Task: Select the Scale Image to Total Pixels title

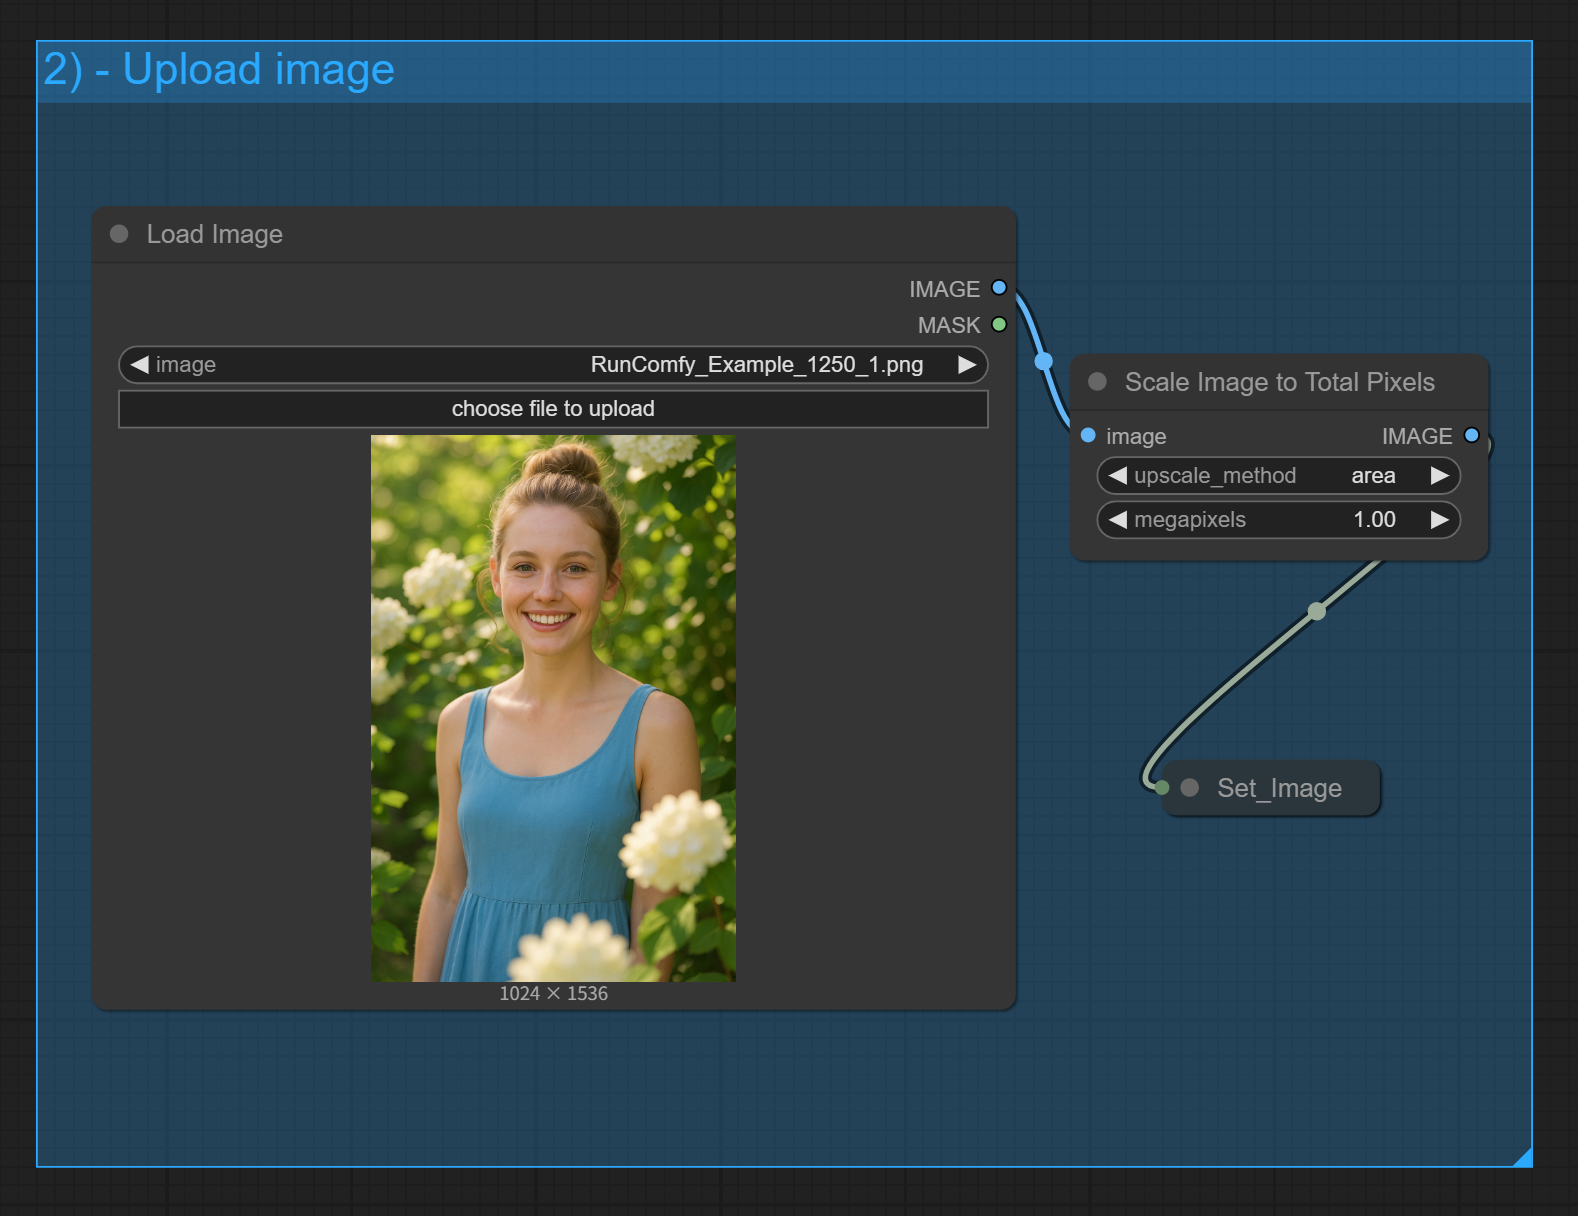Action: [1279, 382]
